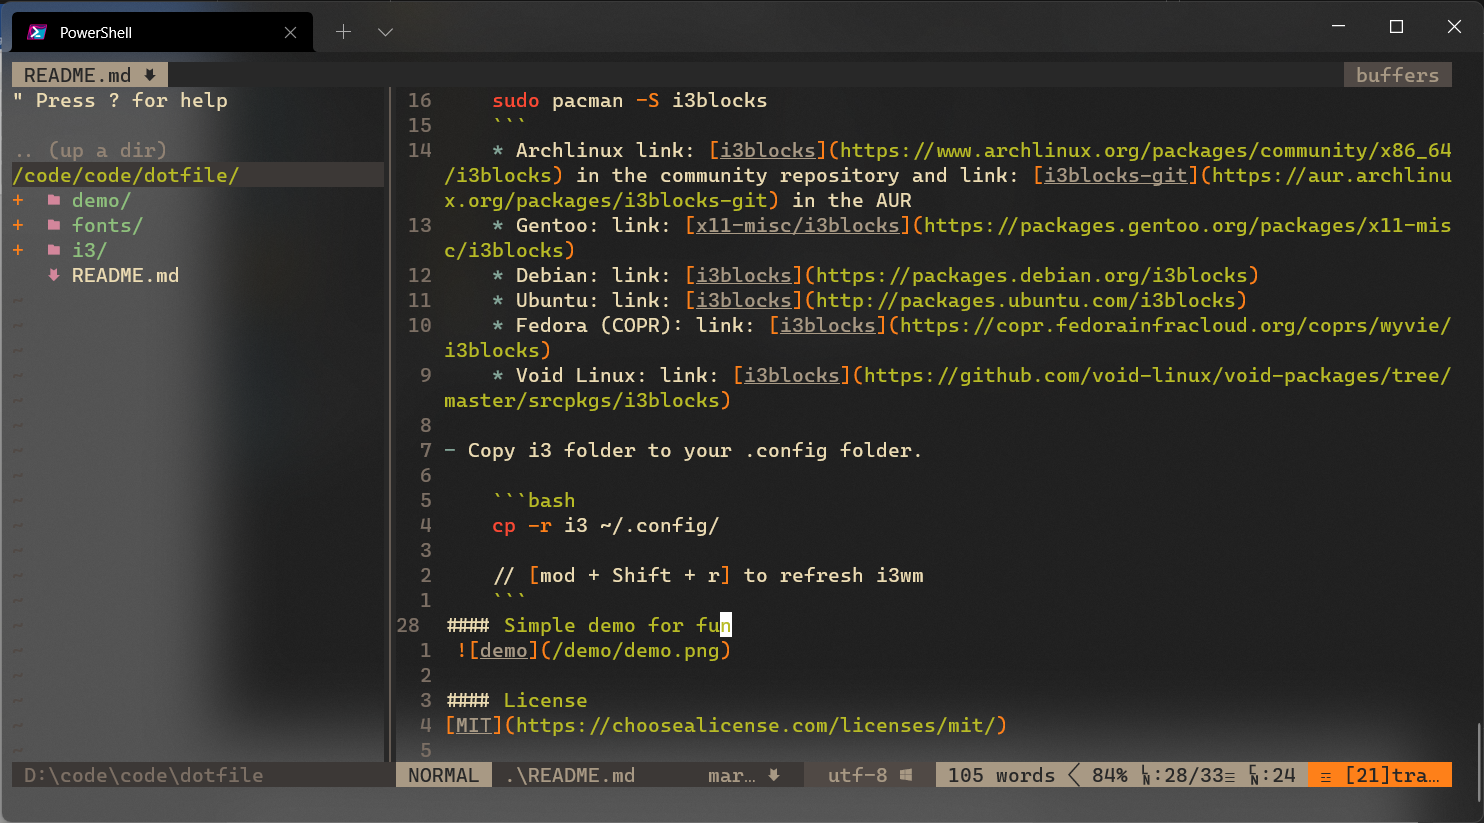The image size is (1484, 823).
Task: Click the markdown arrow icon in README.md tab
Action: tap(150, 75)
